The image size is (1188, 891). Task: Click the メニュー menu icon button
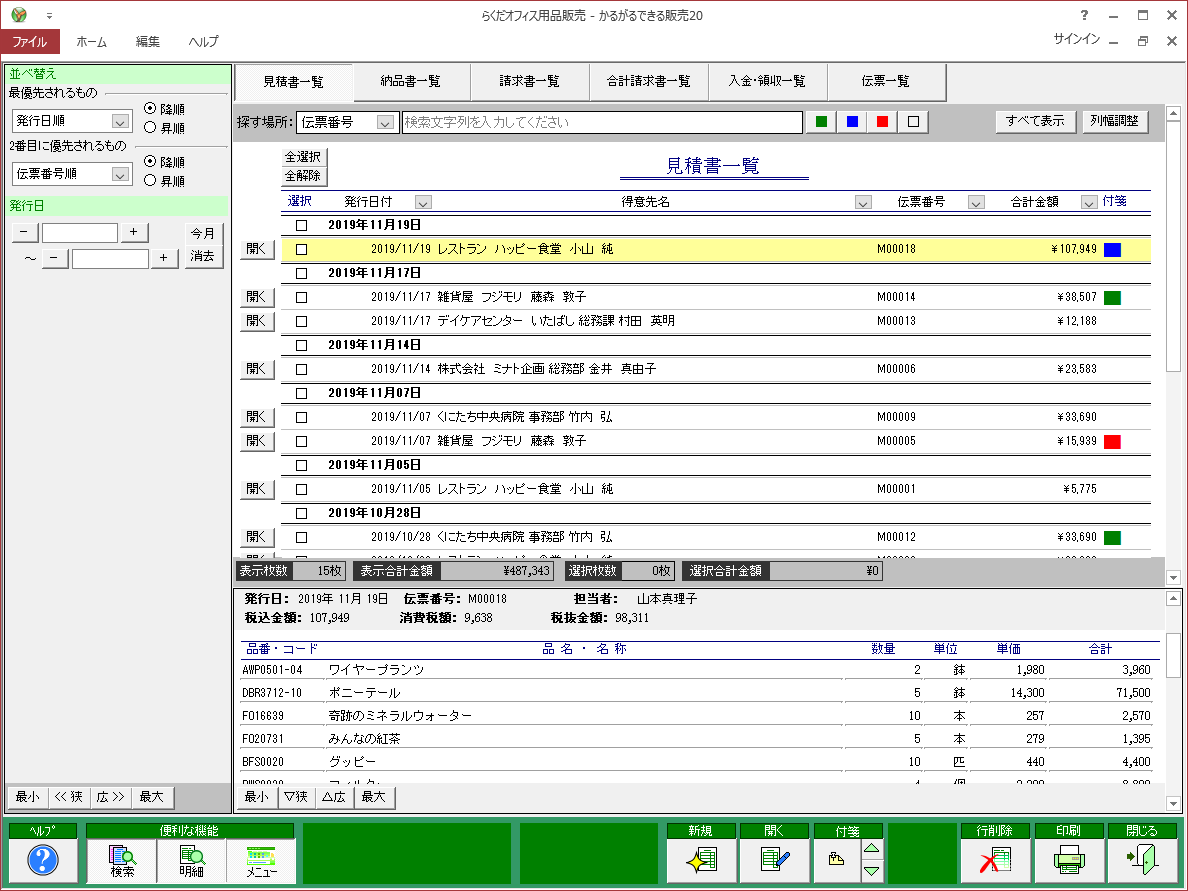(261, 860)
